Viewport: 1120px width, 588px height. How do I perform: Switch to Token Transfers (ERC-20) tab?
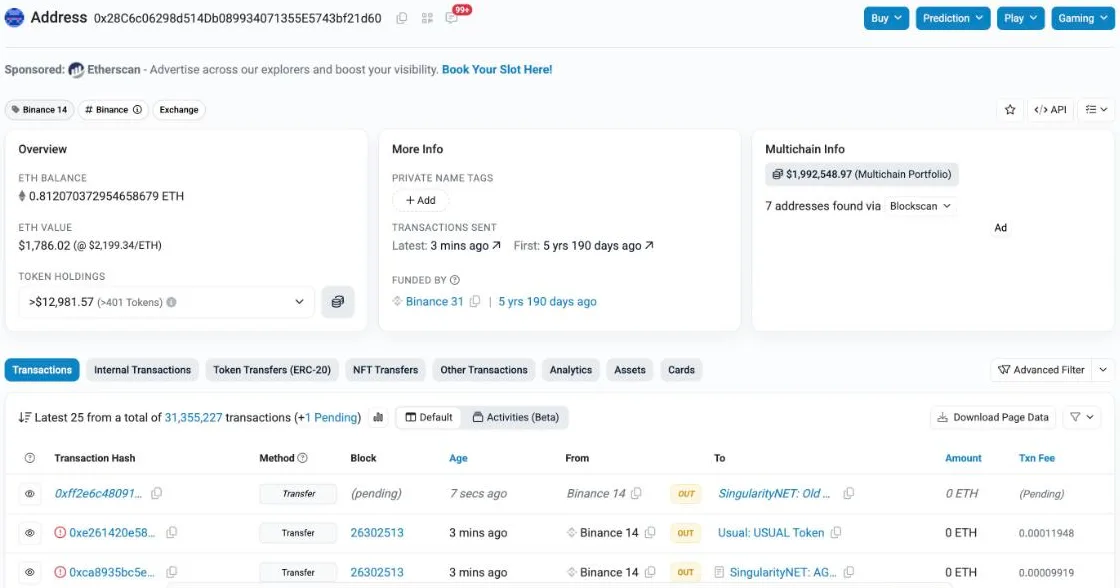(271, 369)
